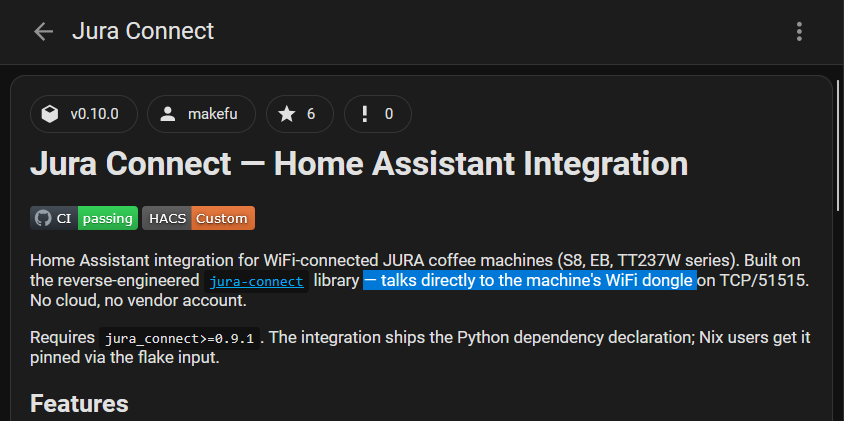Click the 0 open issues chip
This screenshot has height=421, width=844.
click(x=378, y=114)
